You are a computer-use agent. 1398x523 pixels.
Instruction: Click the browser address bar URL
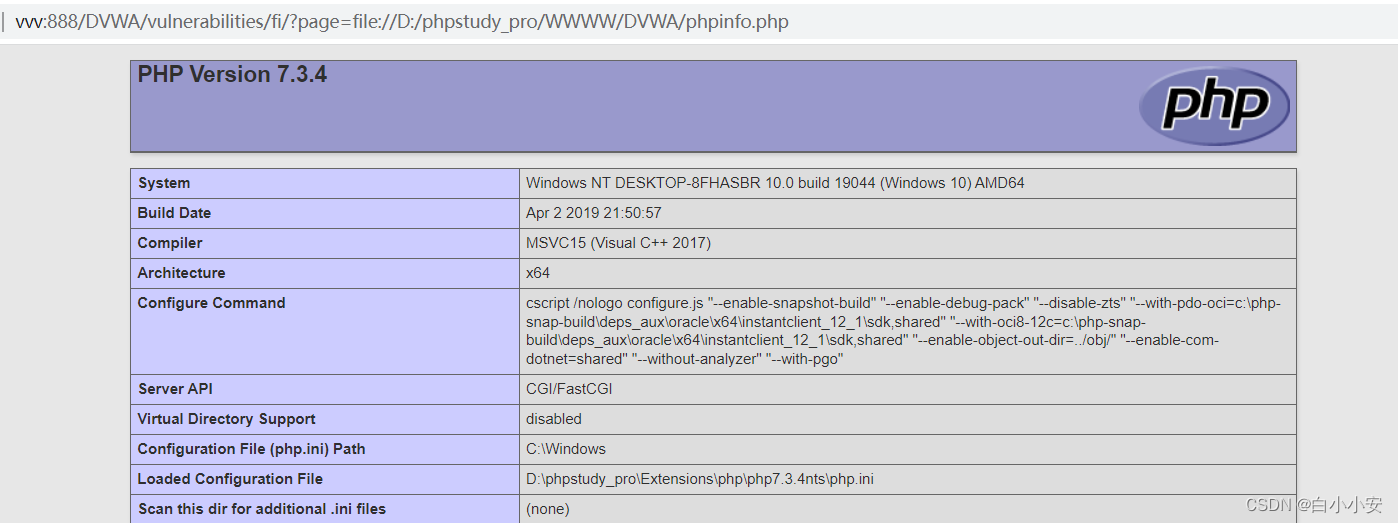point(402,21)
